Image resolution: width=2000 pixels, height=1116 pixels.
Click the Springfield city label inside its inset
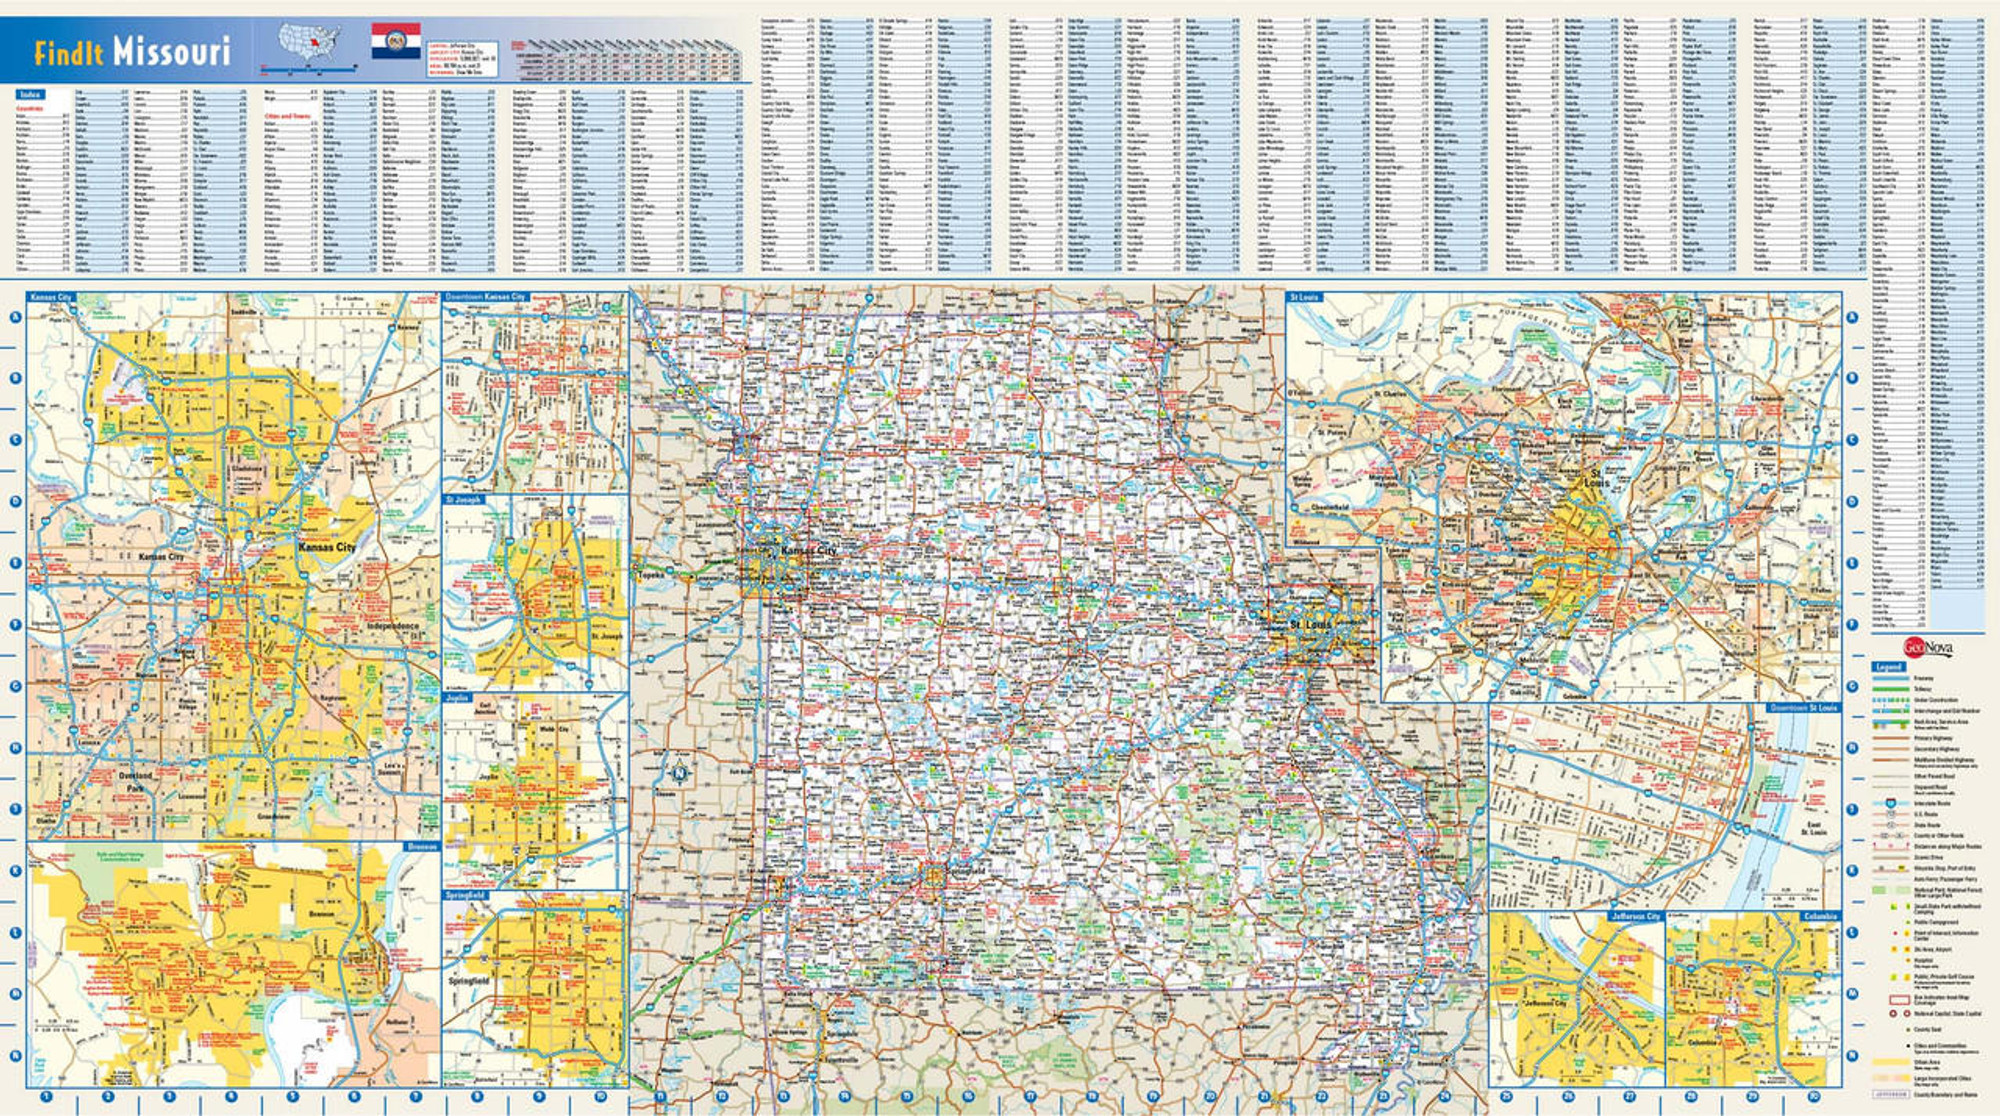pos(469,981)
